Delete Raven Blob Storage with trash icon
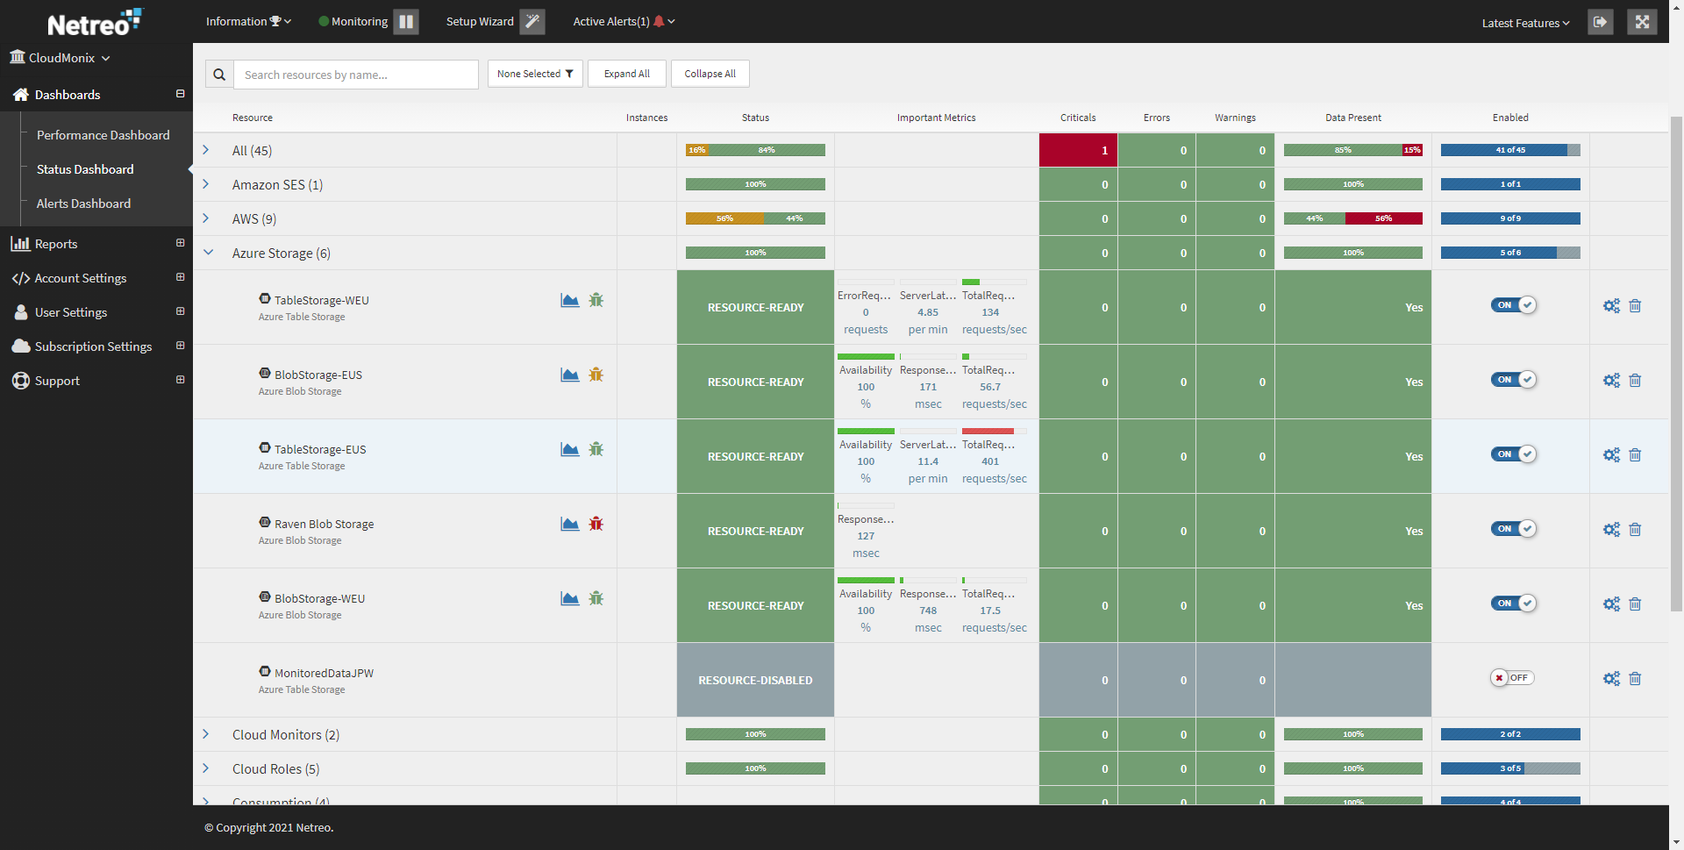This screenshot has width=1684, height=850. (1635, 530)
